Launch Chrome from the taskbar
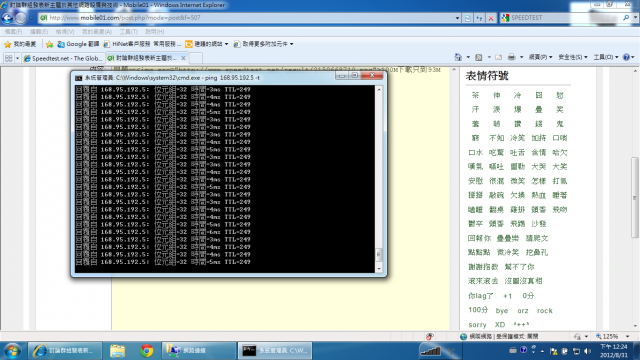Viewport: 640px width, 360px height. [x=147, y=351]
